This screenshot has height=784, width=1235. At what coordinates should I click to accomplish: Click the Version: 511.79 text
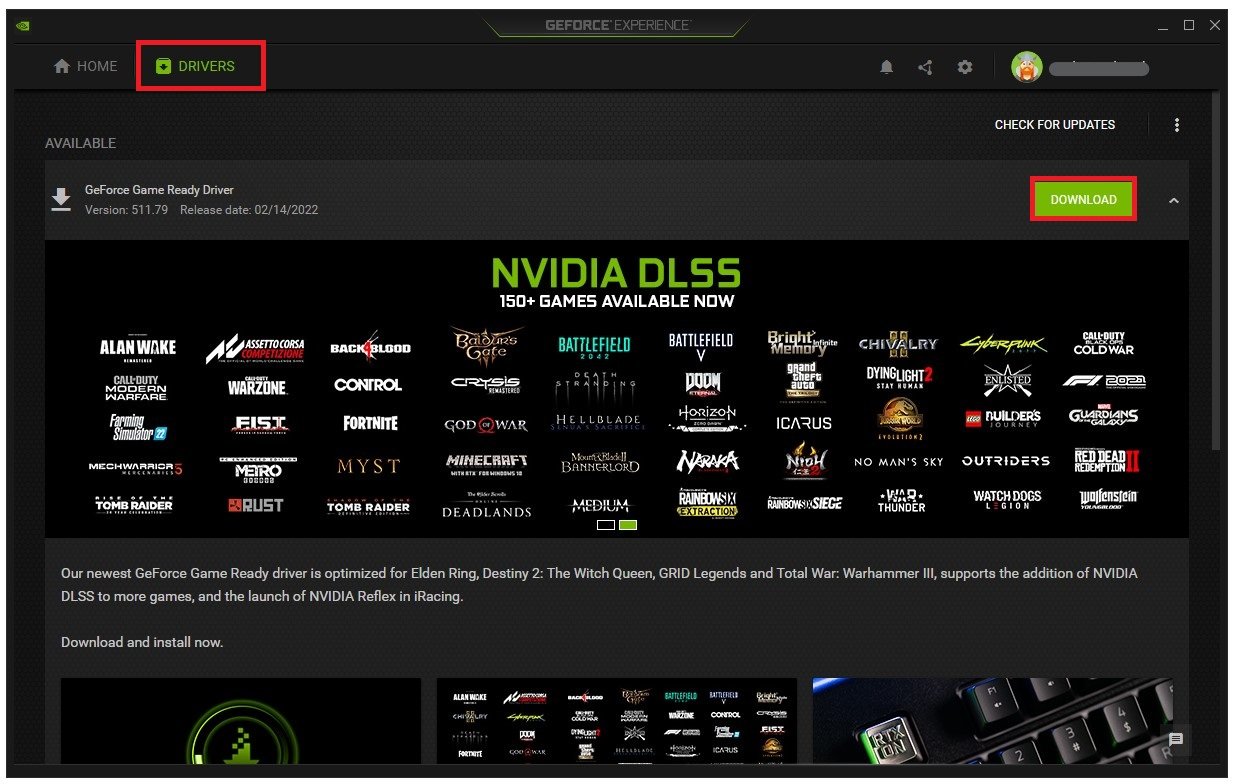pos(126,210)
